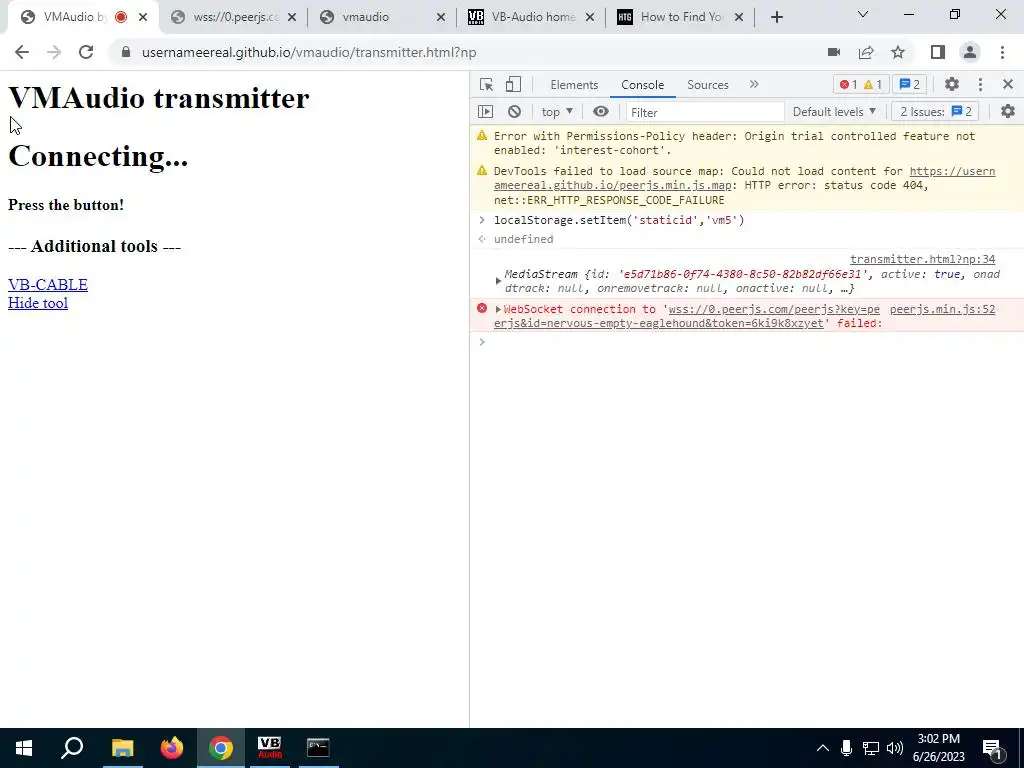Open volume control in system tray

[895, 748]
